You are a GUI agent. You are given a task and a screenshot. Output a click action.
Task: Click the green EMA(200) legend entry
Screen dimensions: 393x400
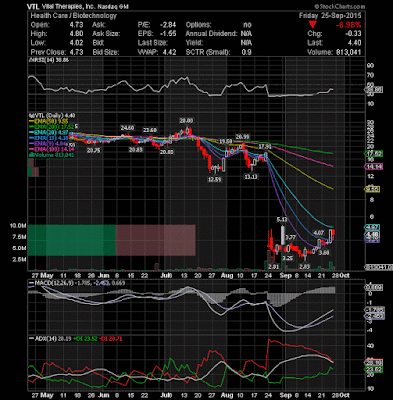click(52, 126)
